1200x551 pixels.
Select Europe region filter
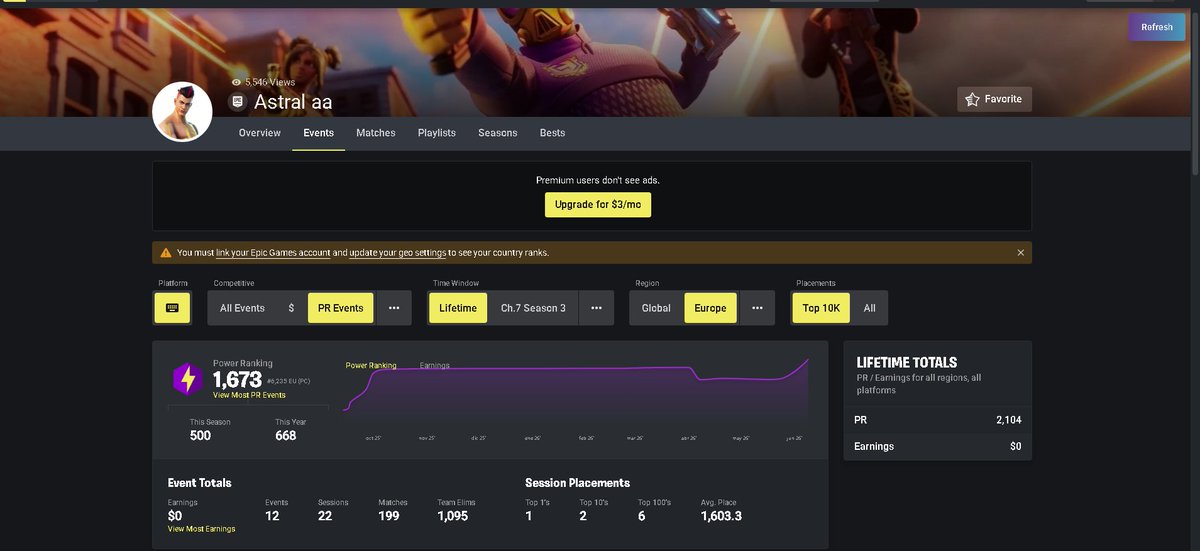(x=711, y=308)
